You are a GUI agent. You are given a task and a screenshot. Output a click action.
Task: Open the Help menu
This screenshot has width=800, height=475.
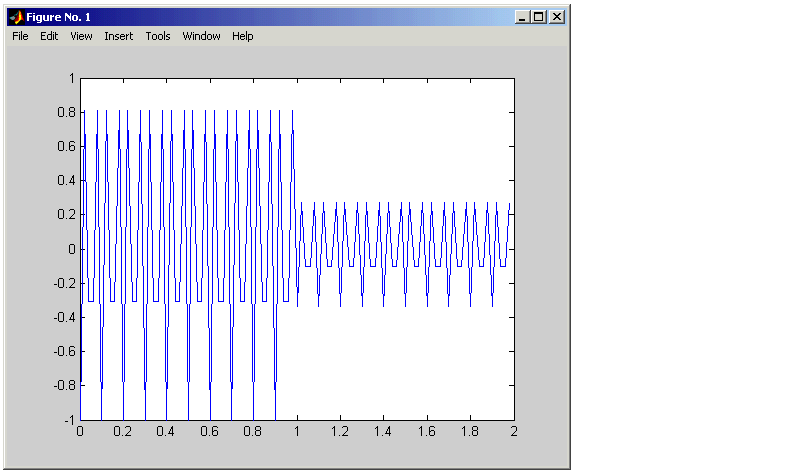point(242,36)
